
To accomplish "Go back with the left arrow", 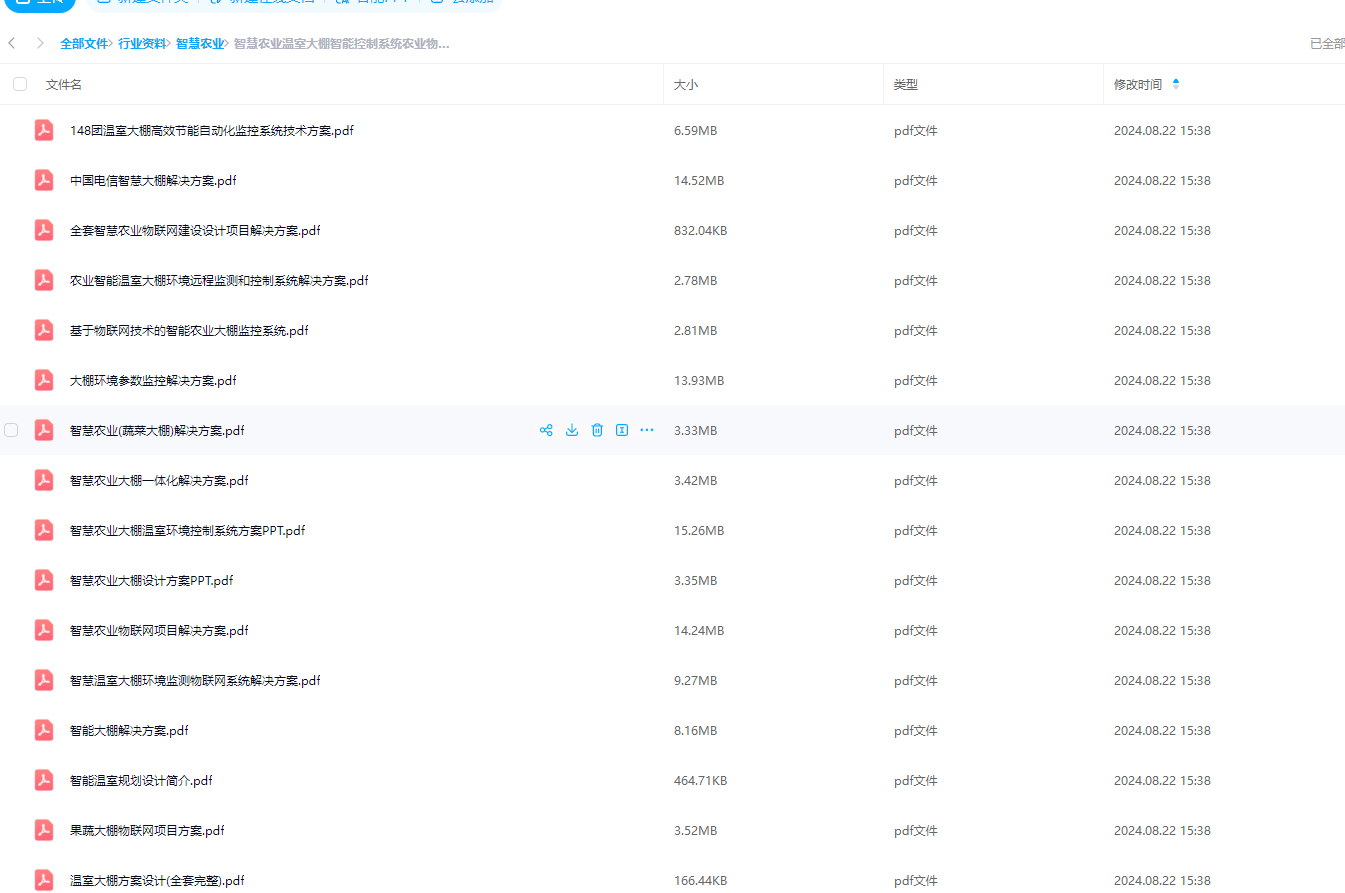I will point(12,43).
